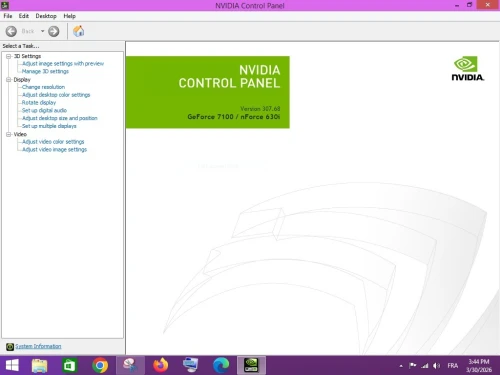Select Adjust video color settings
This screenshot has height=375, width=500.
pyautogui.click(x=53, y=142)
